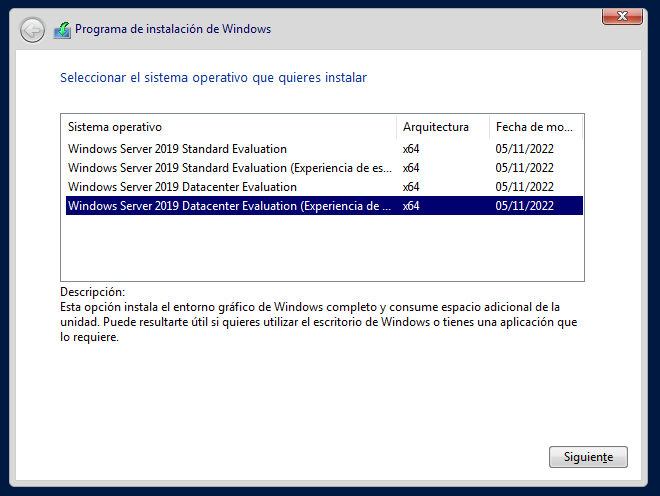This screenshot has width=660, height=496.
Task: Select Datacenter Evaluation (Experiencia de escritorio) row
Action: (324, 205)
